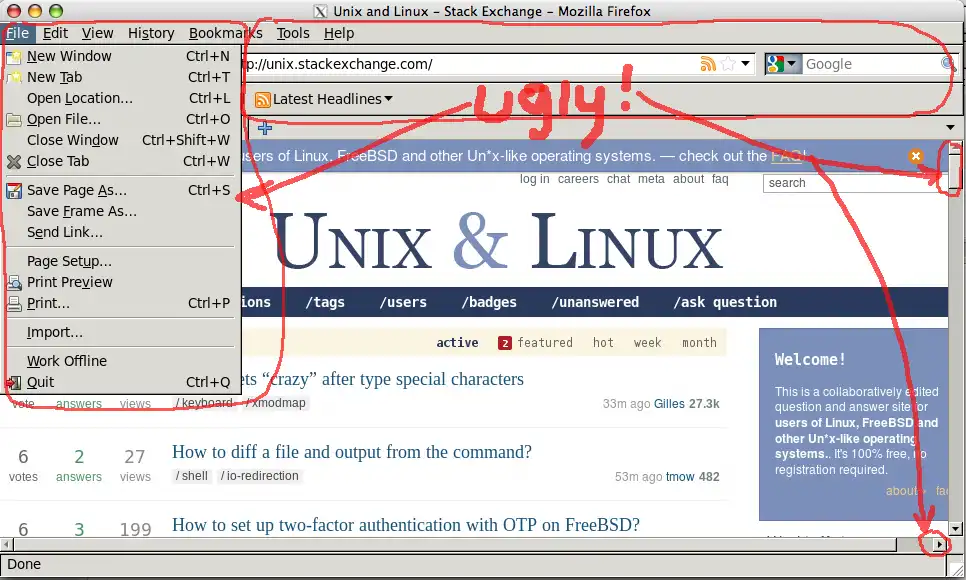Choose Close Window menu entry

(121, 140)
